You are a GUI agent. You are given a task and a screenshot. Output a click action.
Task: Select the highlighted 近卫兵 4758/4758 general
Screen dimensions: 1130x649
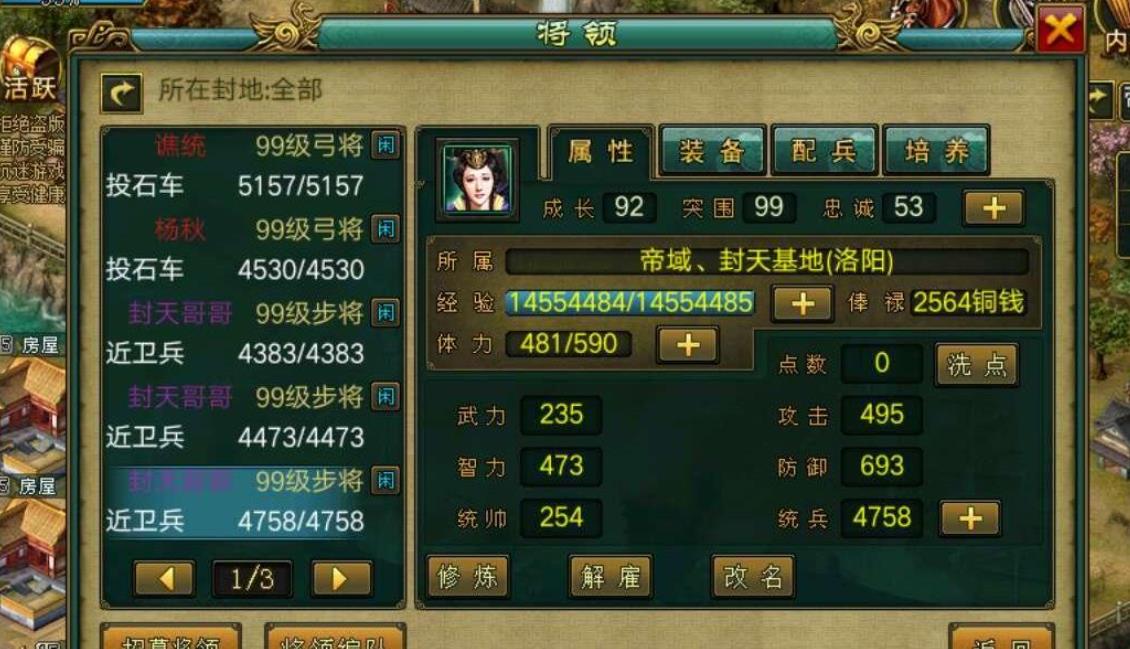[x=252, y=501]
